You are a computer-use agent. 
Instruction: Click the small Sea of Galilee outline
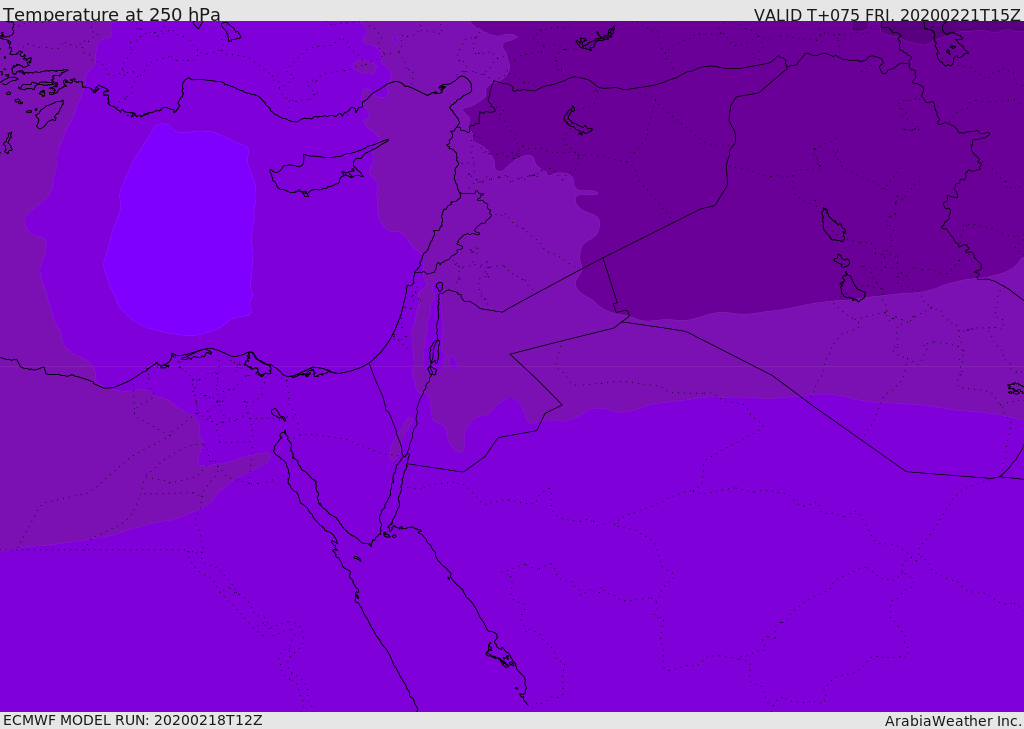point(439,287)
